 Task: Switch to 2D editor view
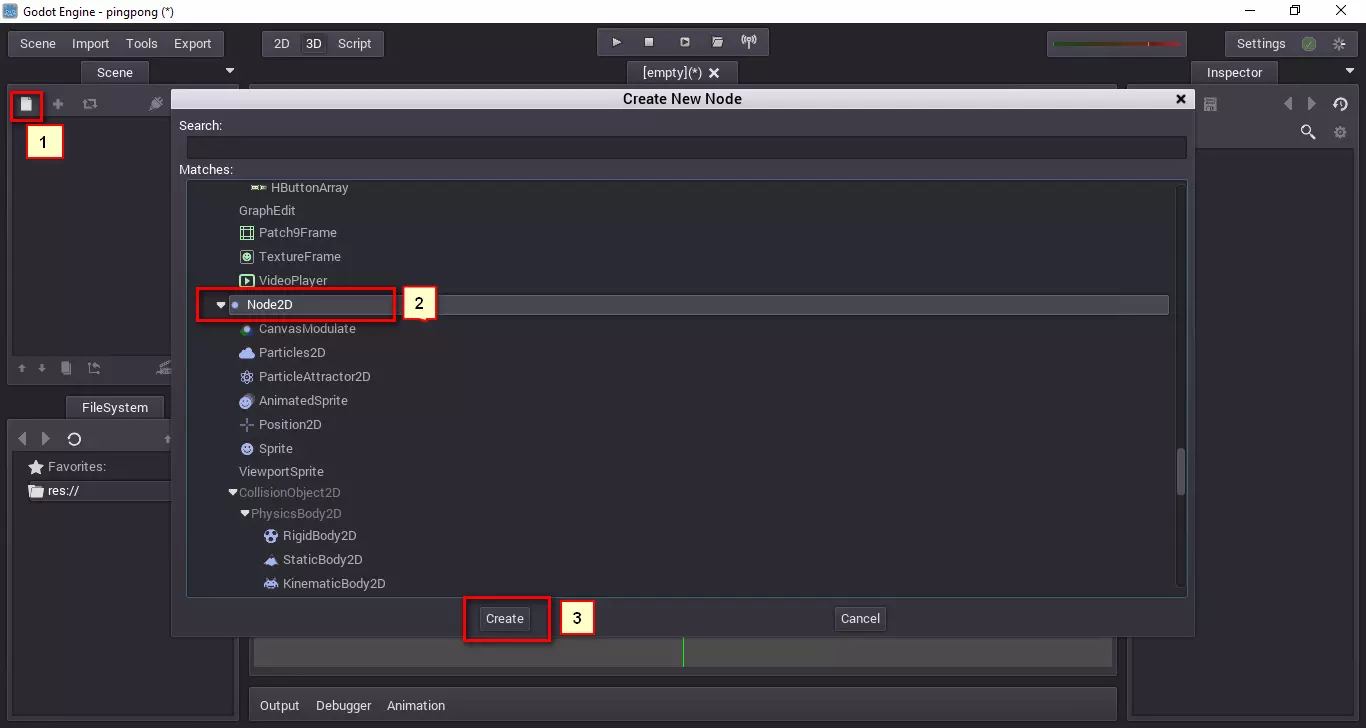point(282,44)
